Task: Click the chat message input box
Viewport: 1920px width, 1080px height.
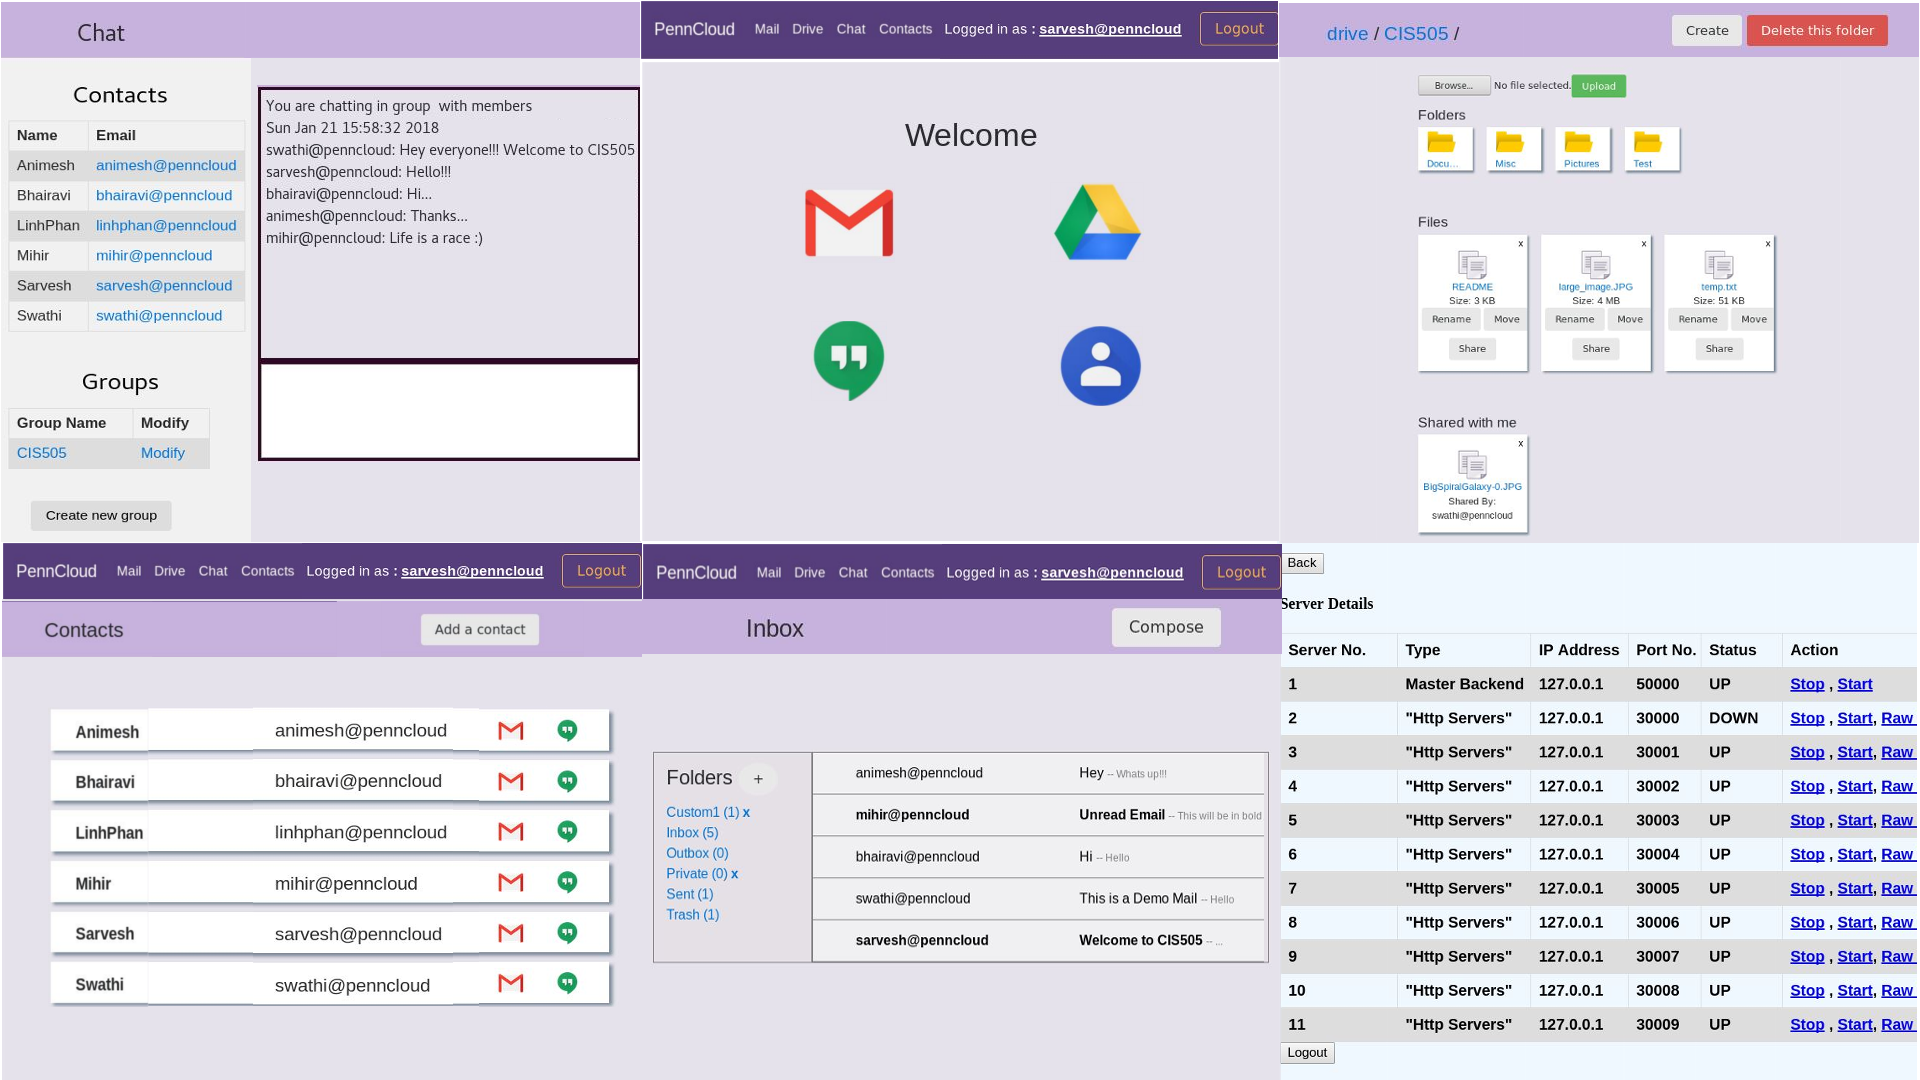Action: point(449,410)
